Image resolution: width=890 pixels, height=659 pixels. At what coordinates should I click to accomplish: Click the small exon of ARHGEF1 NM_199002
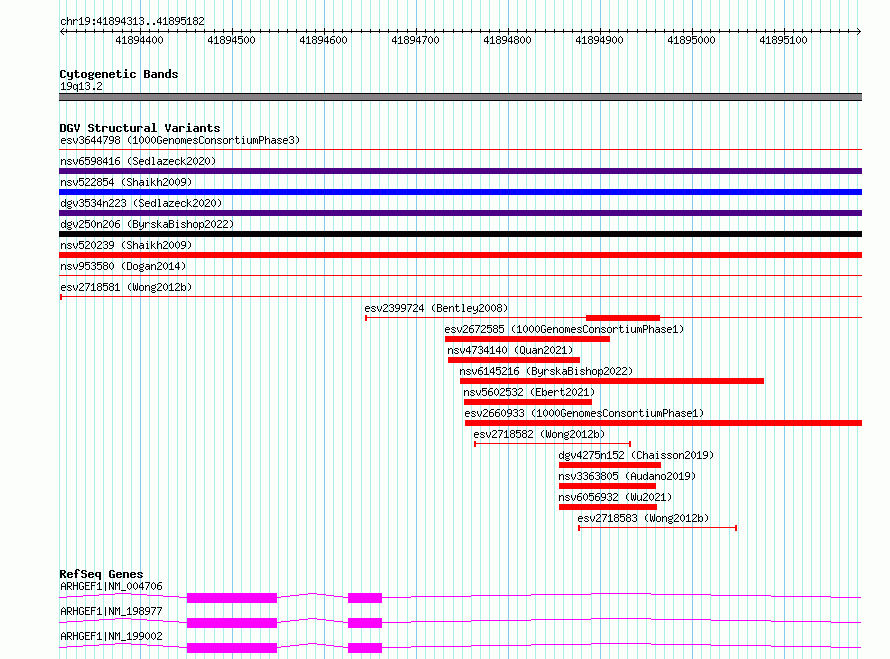[x=365, y=648]
